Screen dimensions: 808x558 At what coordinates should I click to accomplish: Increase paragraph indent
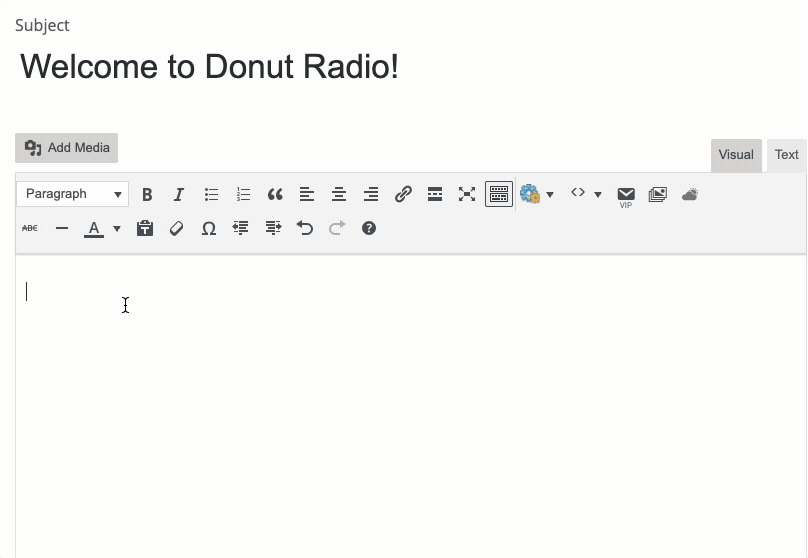click(x=273, y=228)
